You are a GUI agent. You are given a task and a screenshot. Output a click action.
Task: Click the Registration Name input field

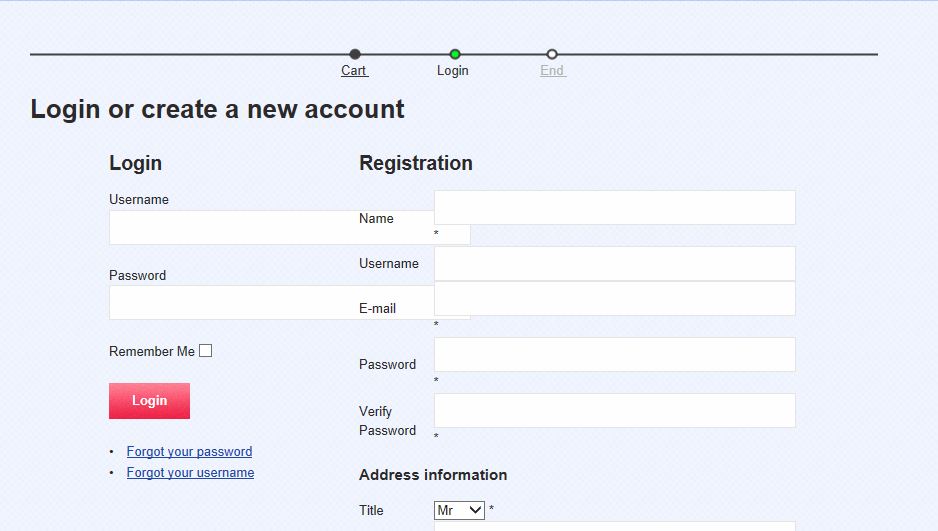(x=614, y=207)
